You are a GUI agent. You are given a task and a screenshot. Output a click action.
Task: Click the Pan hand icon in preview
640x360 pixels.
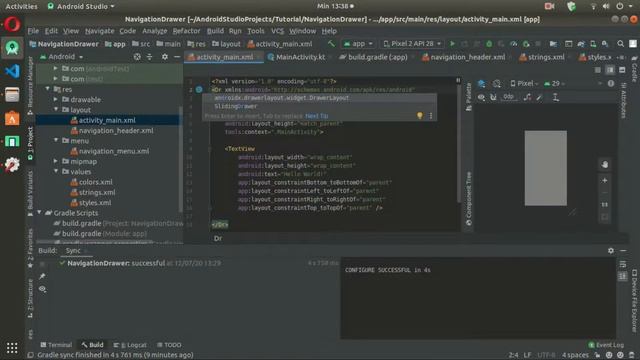(x=604, y=164)
